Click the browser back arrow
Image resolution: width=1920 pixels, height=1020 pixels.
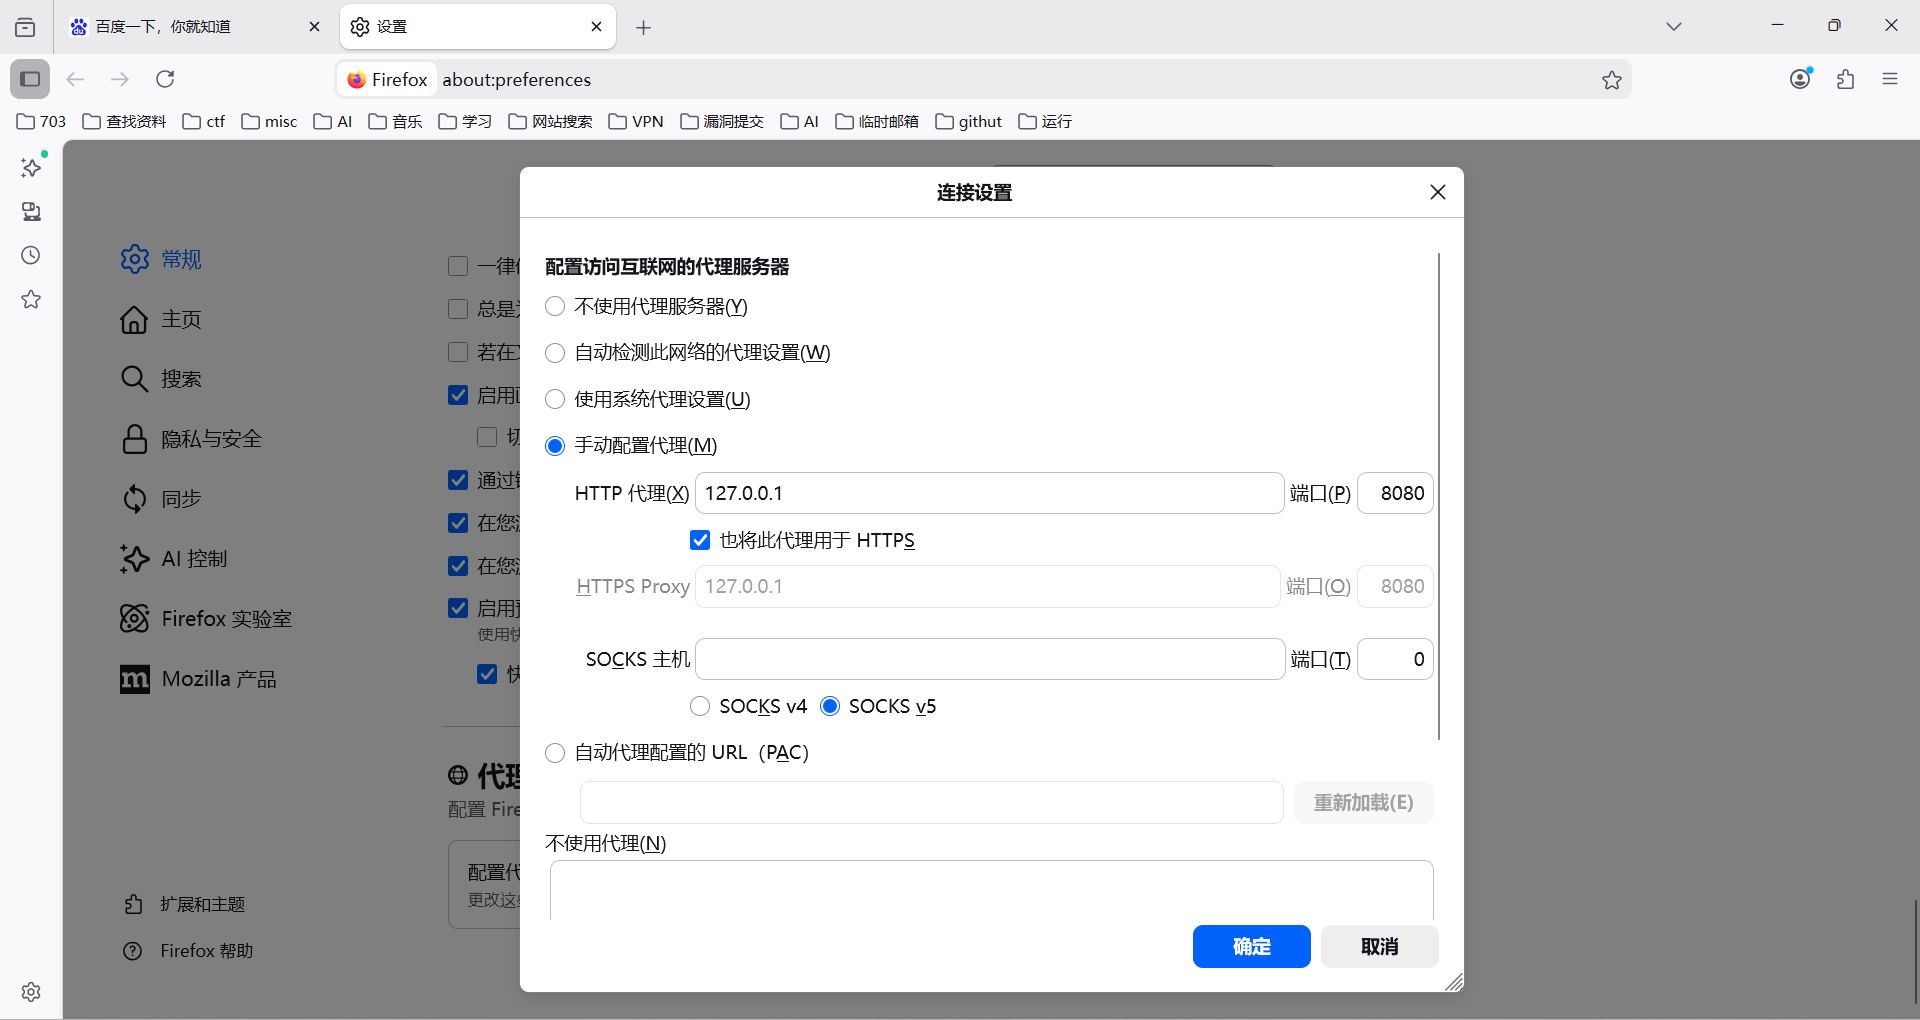(75, 79)
